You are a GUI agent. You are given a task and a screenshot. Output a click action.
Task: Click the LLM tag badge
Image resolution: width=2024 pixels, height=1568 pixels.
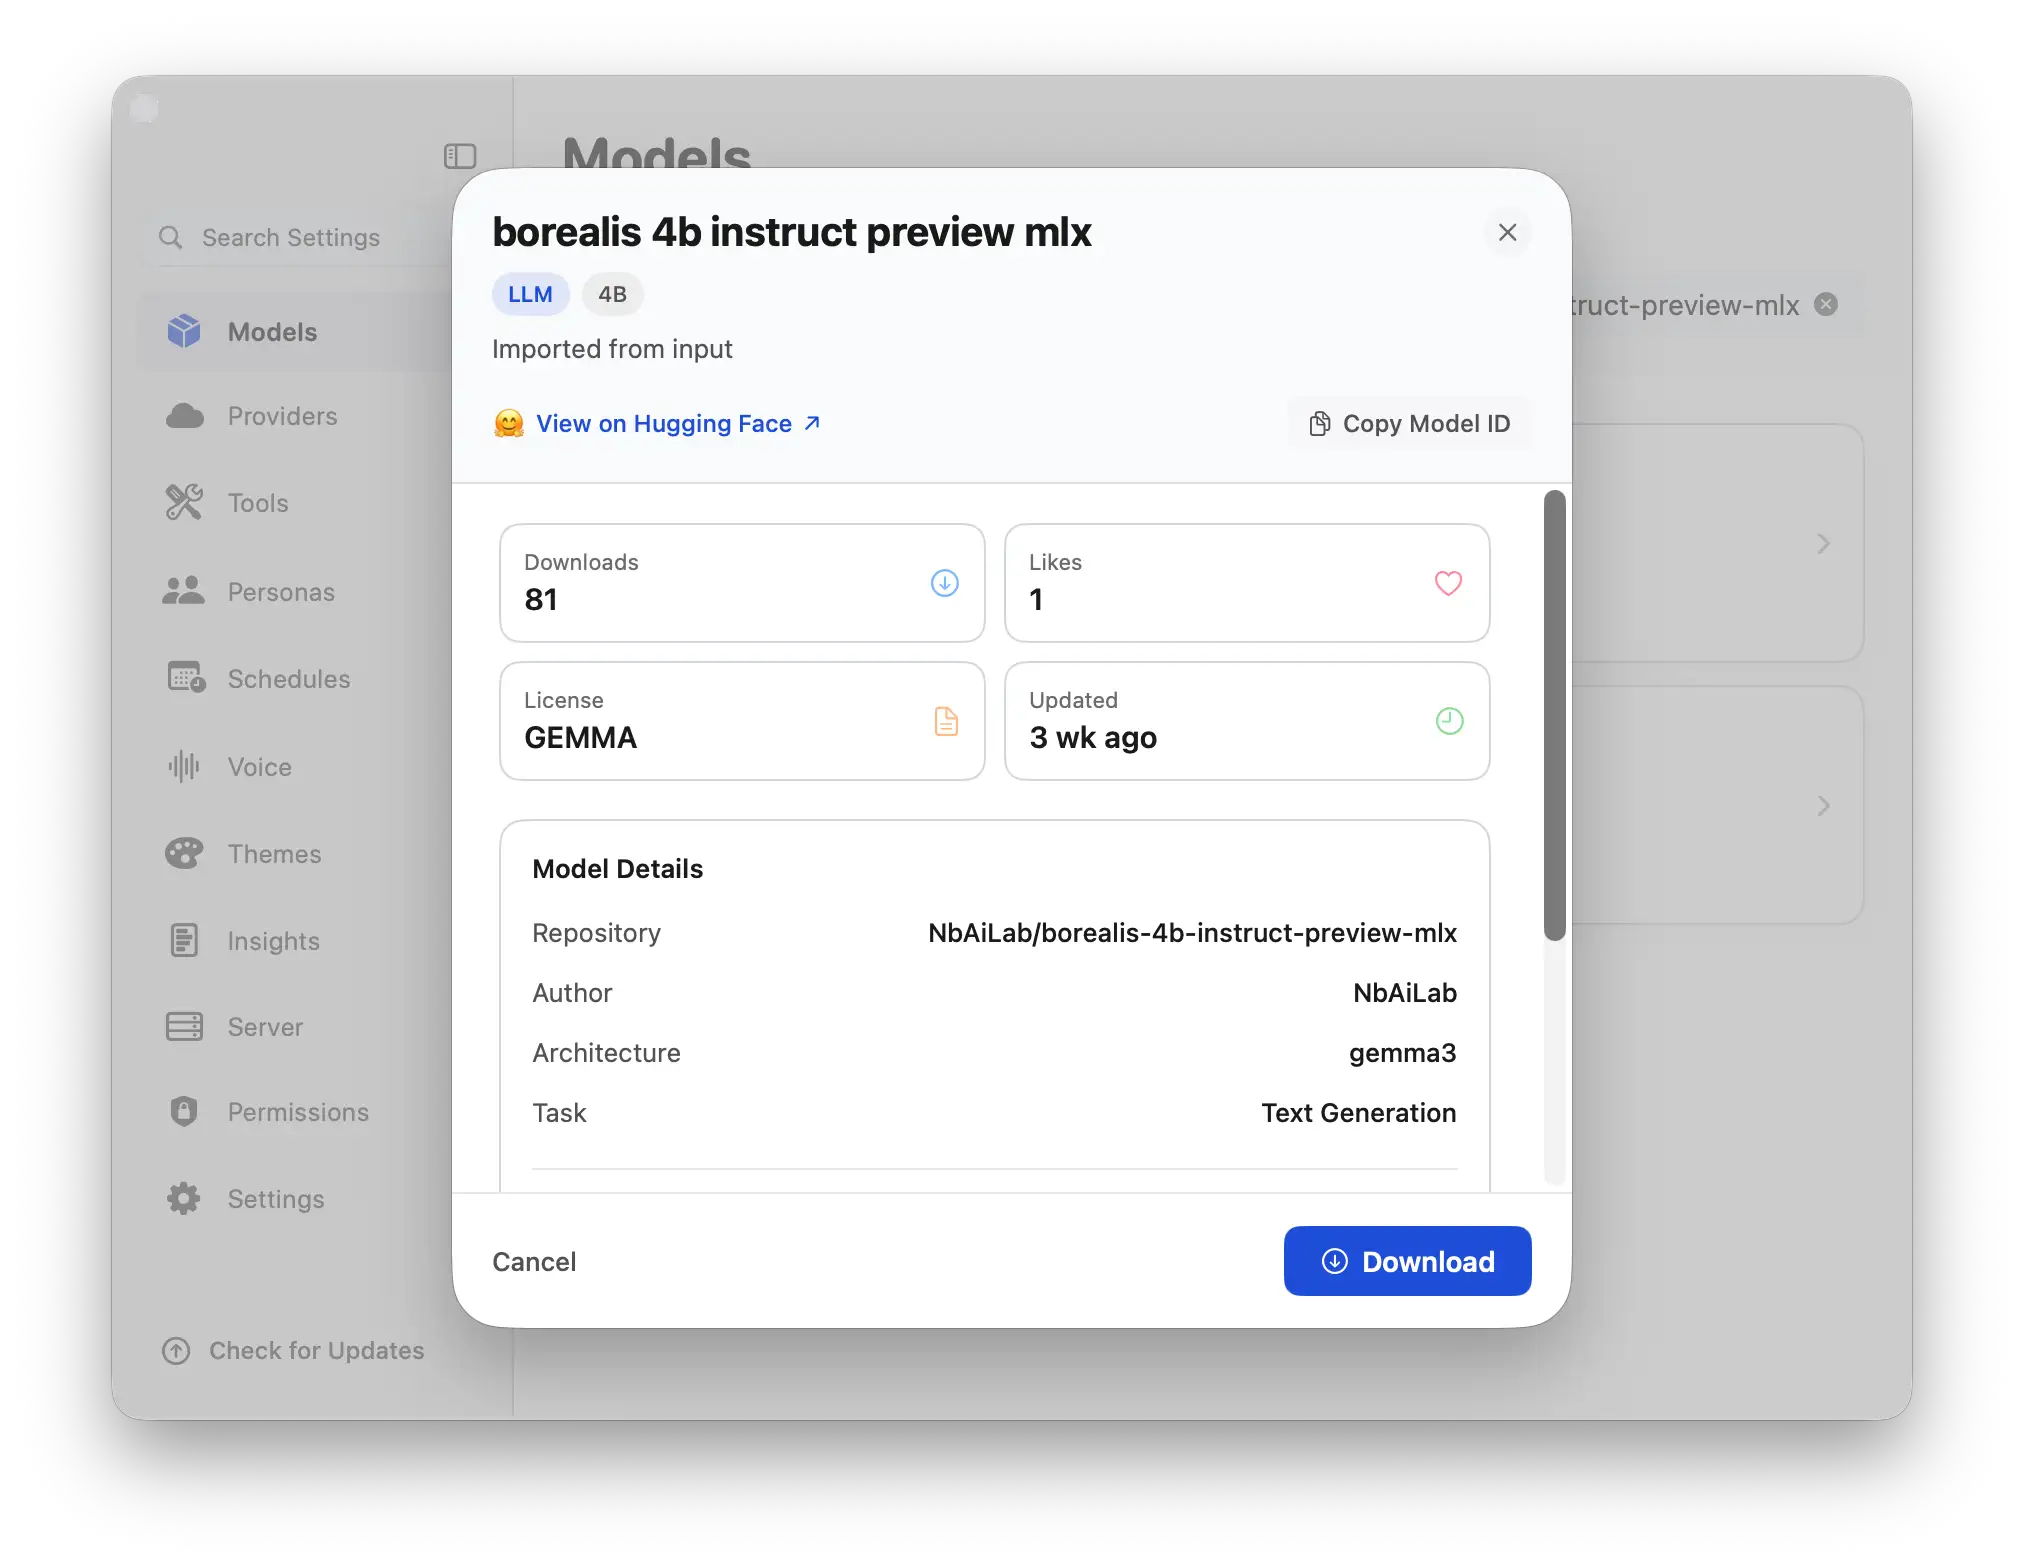[x=530, y=294]
